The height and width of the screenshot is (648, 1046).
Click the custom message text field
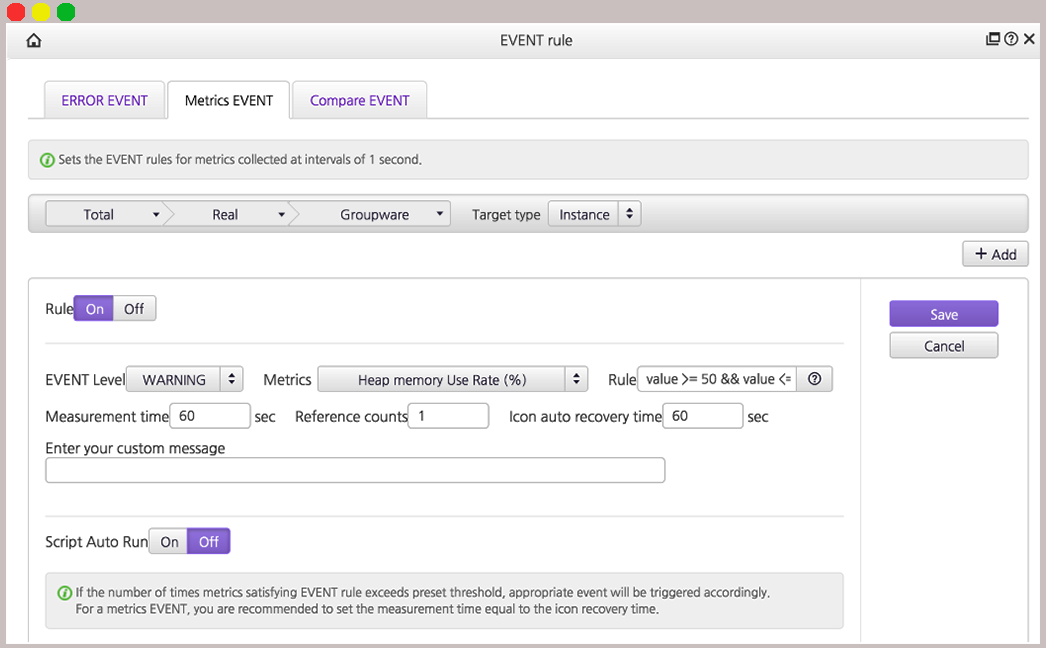pos(355,470)
